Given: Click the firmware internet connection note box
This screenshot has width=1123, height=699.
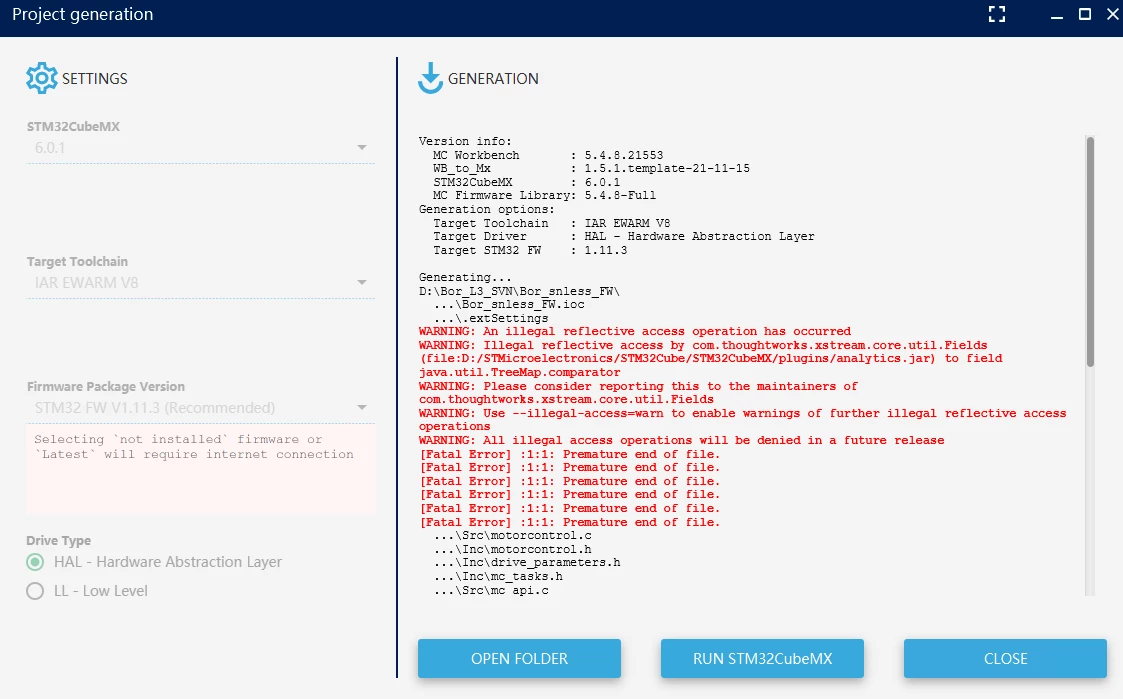Looking at the screenshot, I should click(x=201, y=469).
